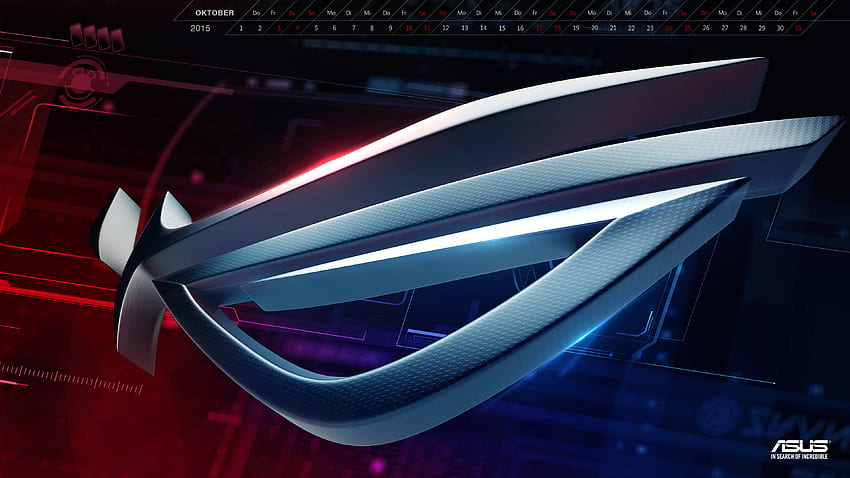
Task: Select red date 25 in the calendar
Action: click(687, 28)
